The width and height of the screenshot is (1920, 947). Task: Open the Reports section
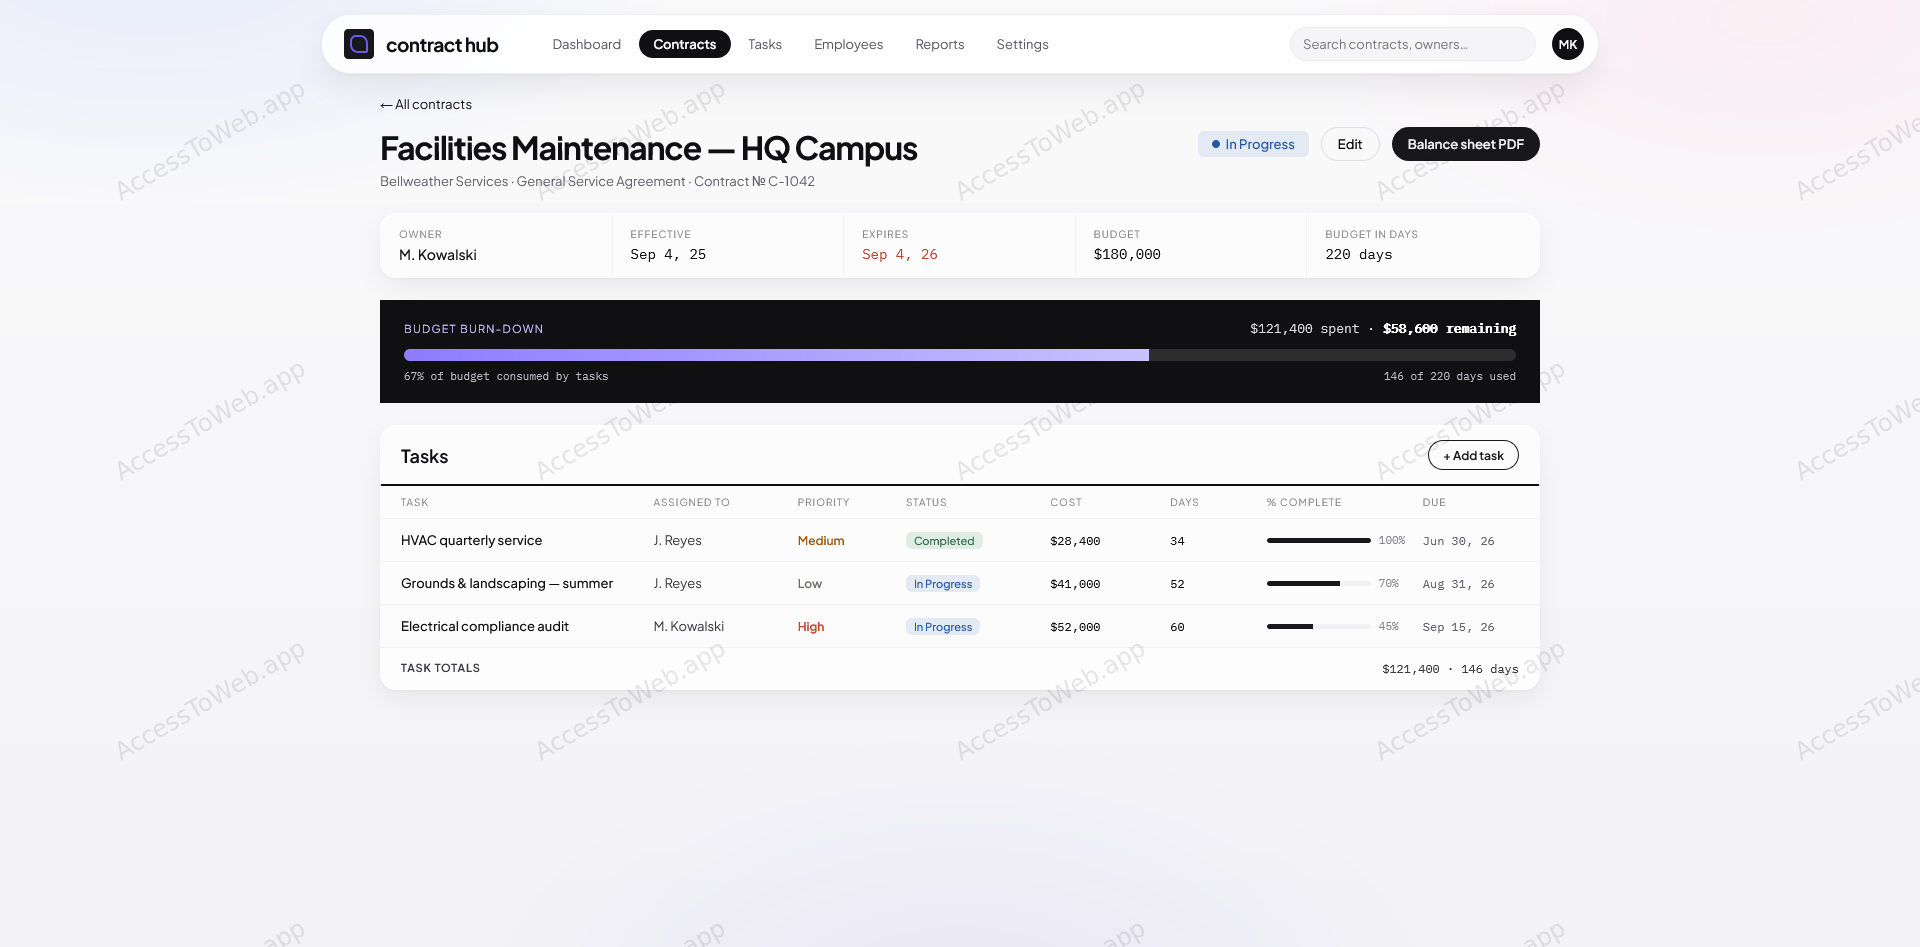click(940, 44)
